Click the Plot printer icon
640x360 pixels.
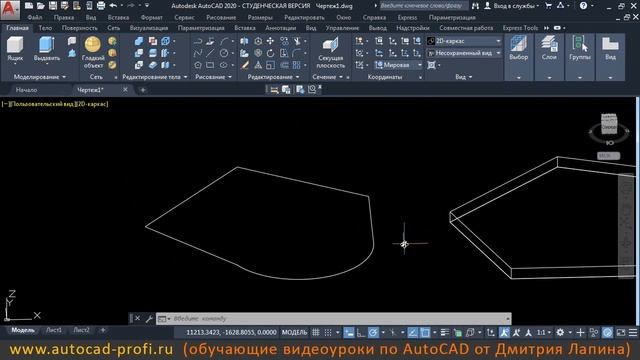[101, 6]
